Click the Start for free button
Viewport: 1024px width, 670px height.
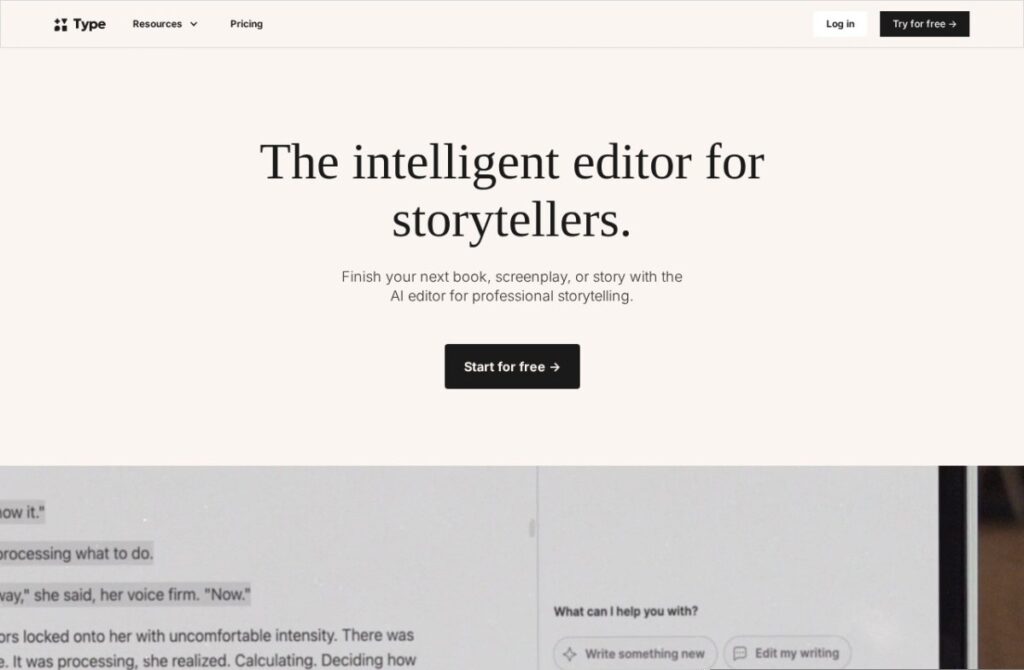(512, 366)
